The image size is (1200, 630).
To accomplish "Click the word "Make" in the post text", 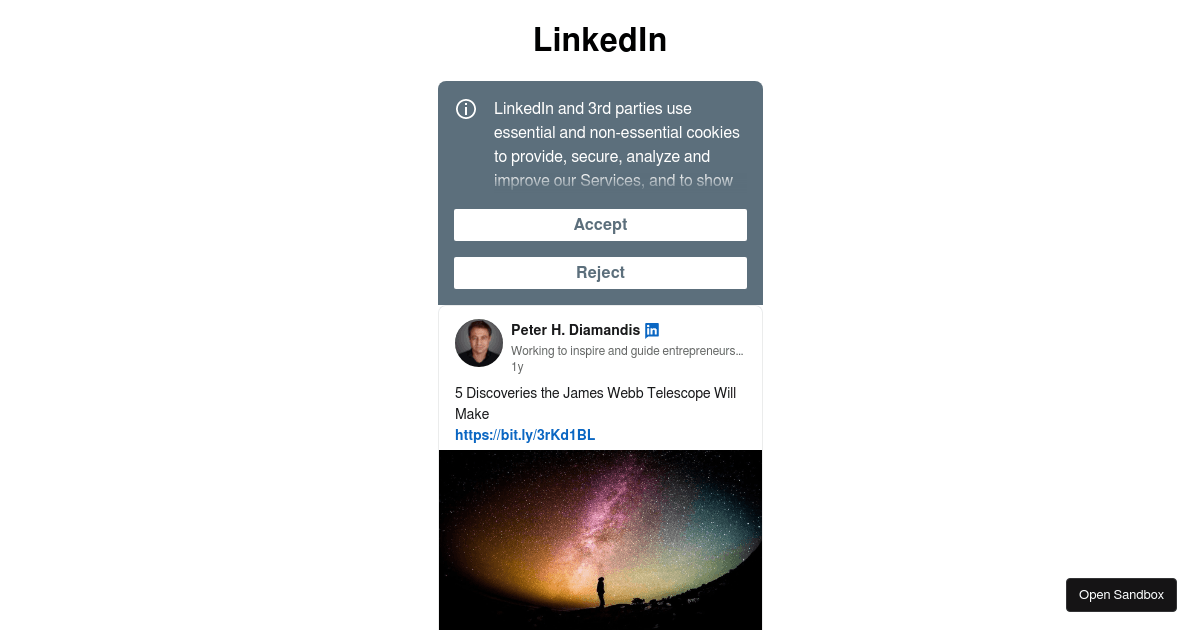I will 472,414.
